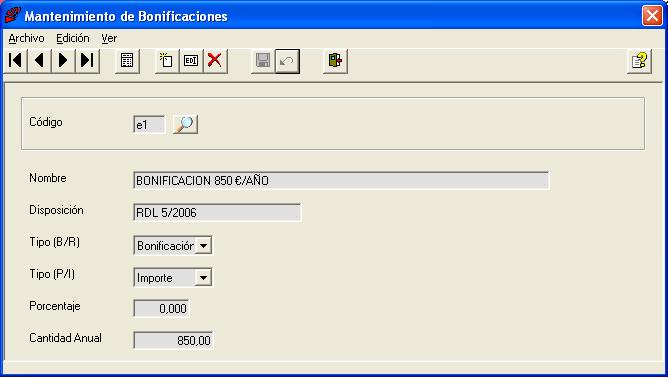The height and width of the screenshot is (378, 668).
Task: Go to the first record
Action: click(x=15, y=61)
